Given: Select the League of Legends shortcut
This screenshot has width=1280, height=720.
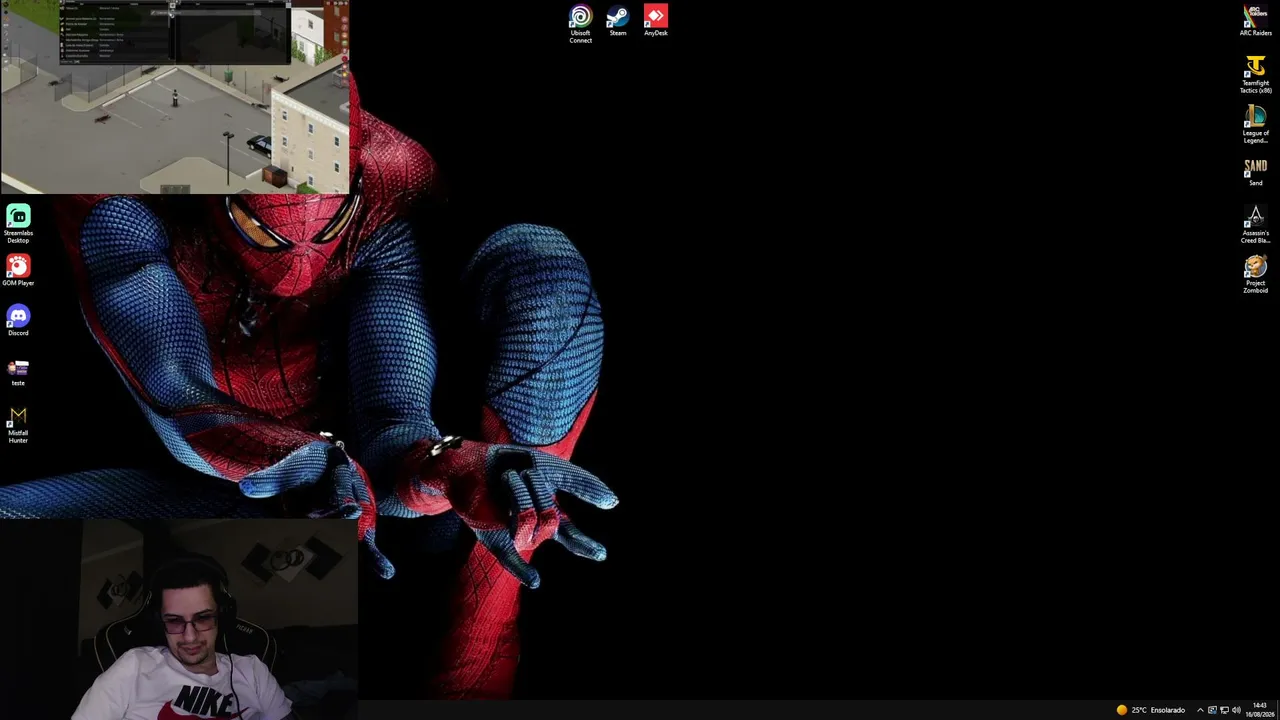Looking at the screenshot, I should click(x=1255, y=125).
